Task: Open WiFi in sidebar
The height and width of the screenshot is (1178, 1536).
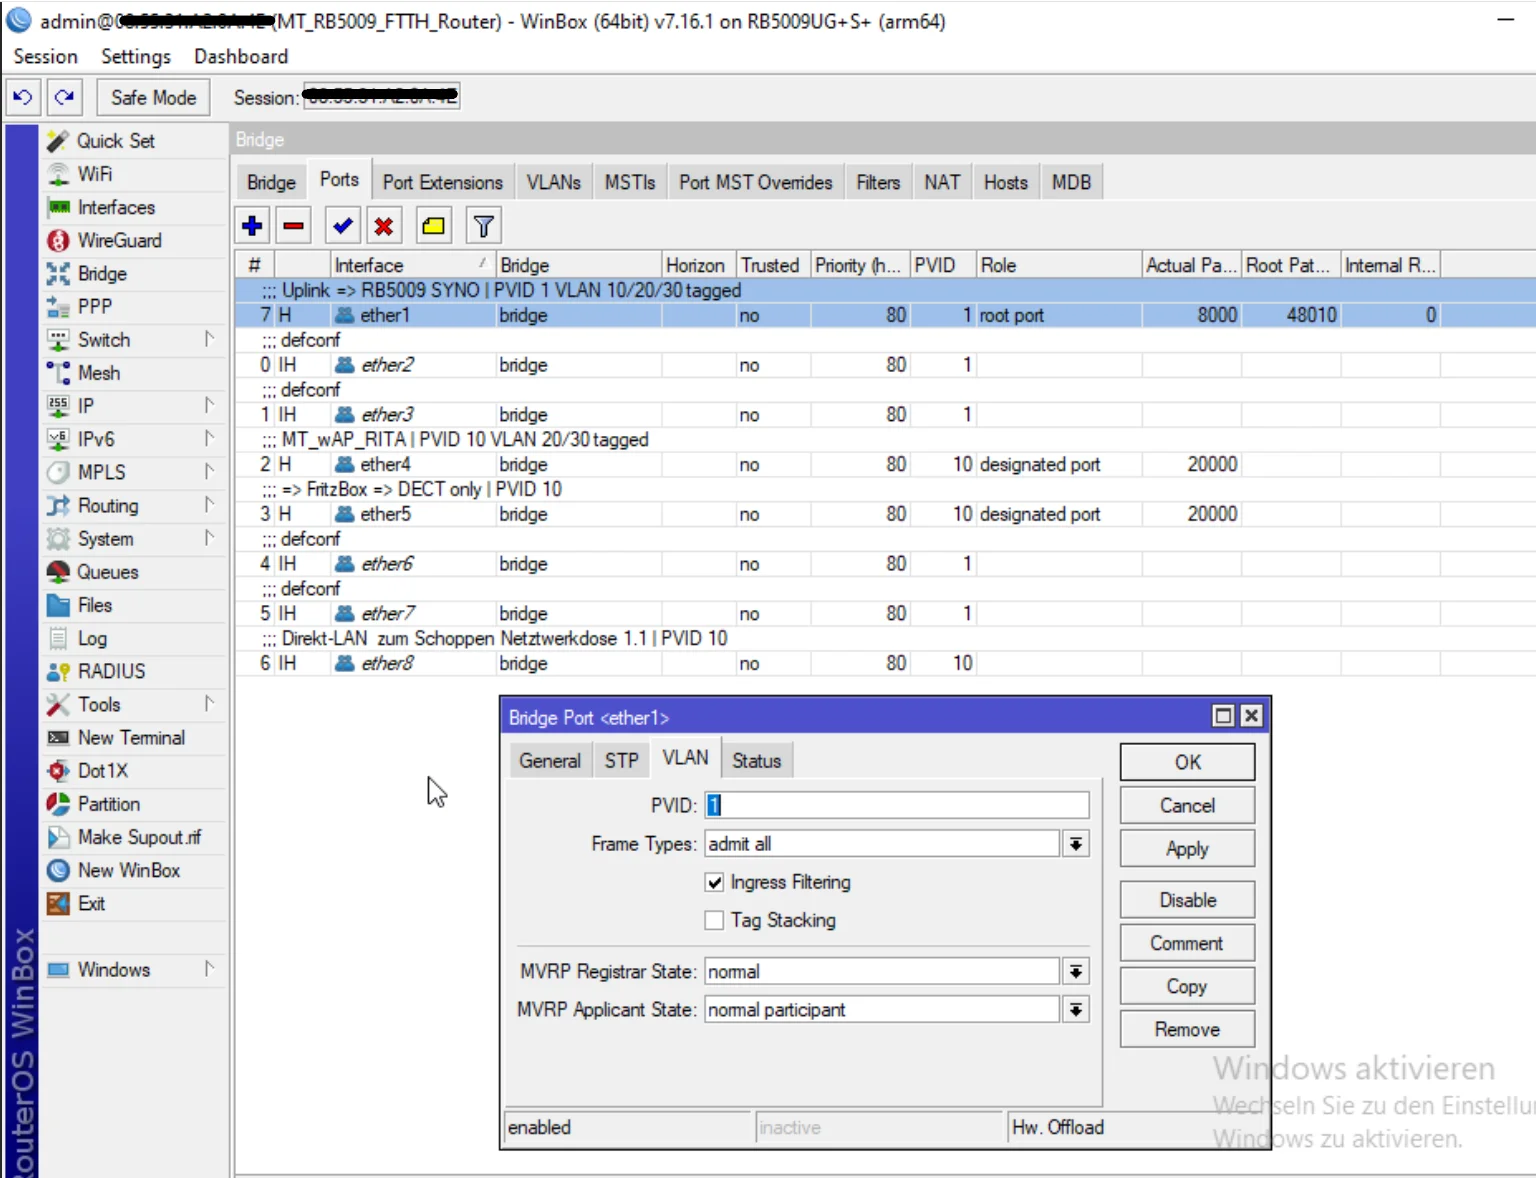Action: [x=95, y=174]
